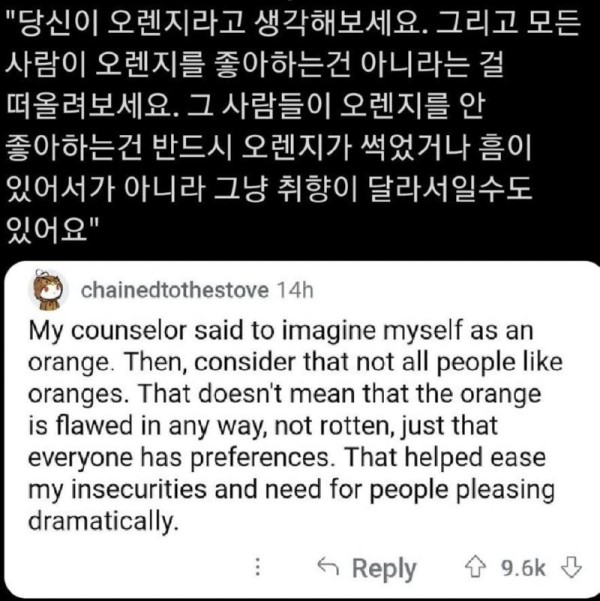Open the three-dot more options menu
The height and width of the screenshot is (601, 600).
pos(258,567)
